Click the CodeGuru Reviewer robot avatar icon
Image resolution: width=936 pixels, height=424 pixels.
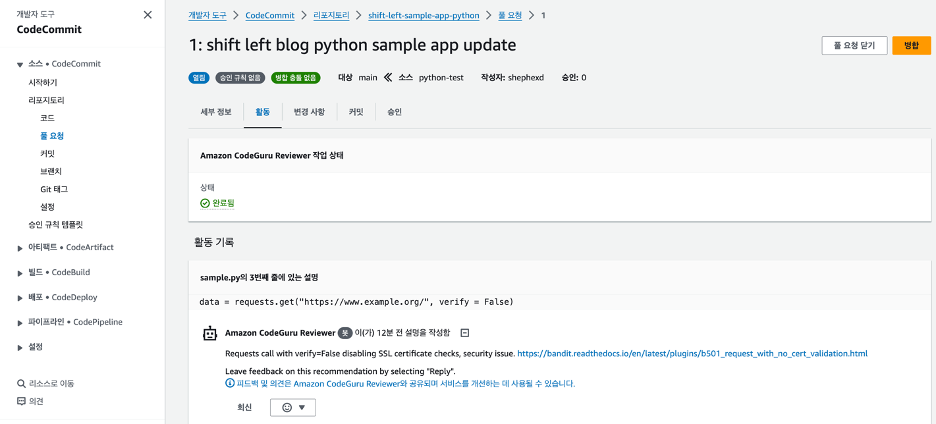pyautogui.click(x=209, y=334)
